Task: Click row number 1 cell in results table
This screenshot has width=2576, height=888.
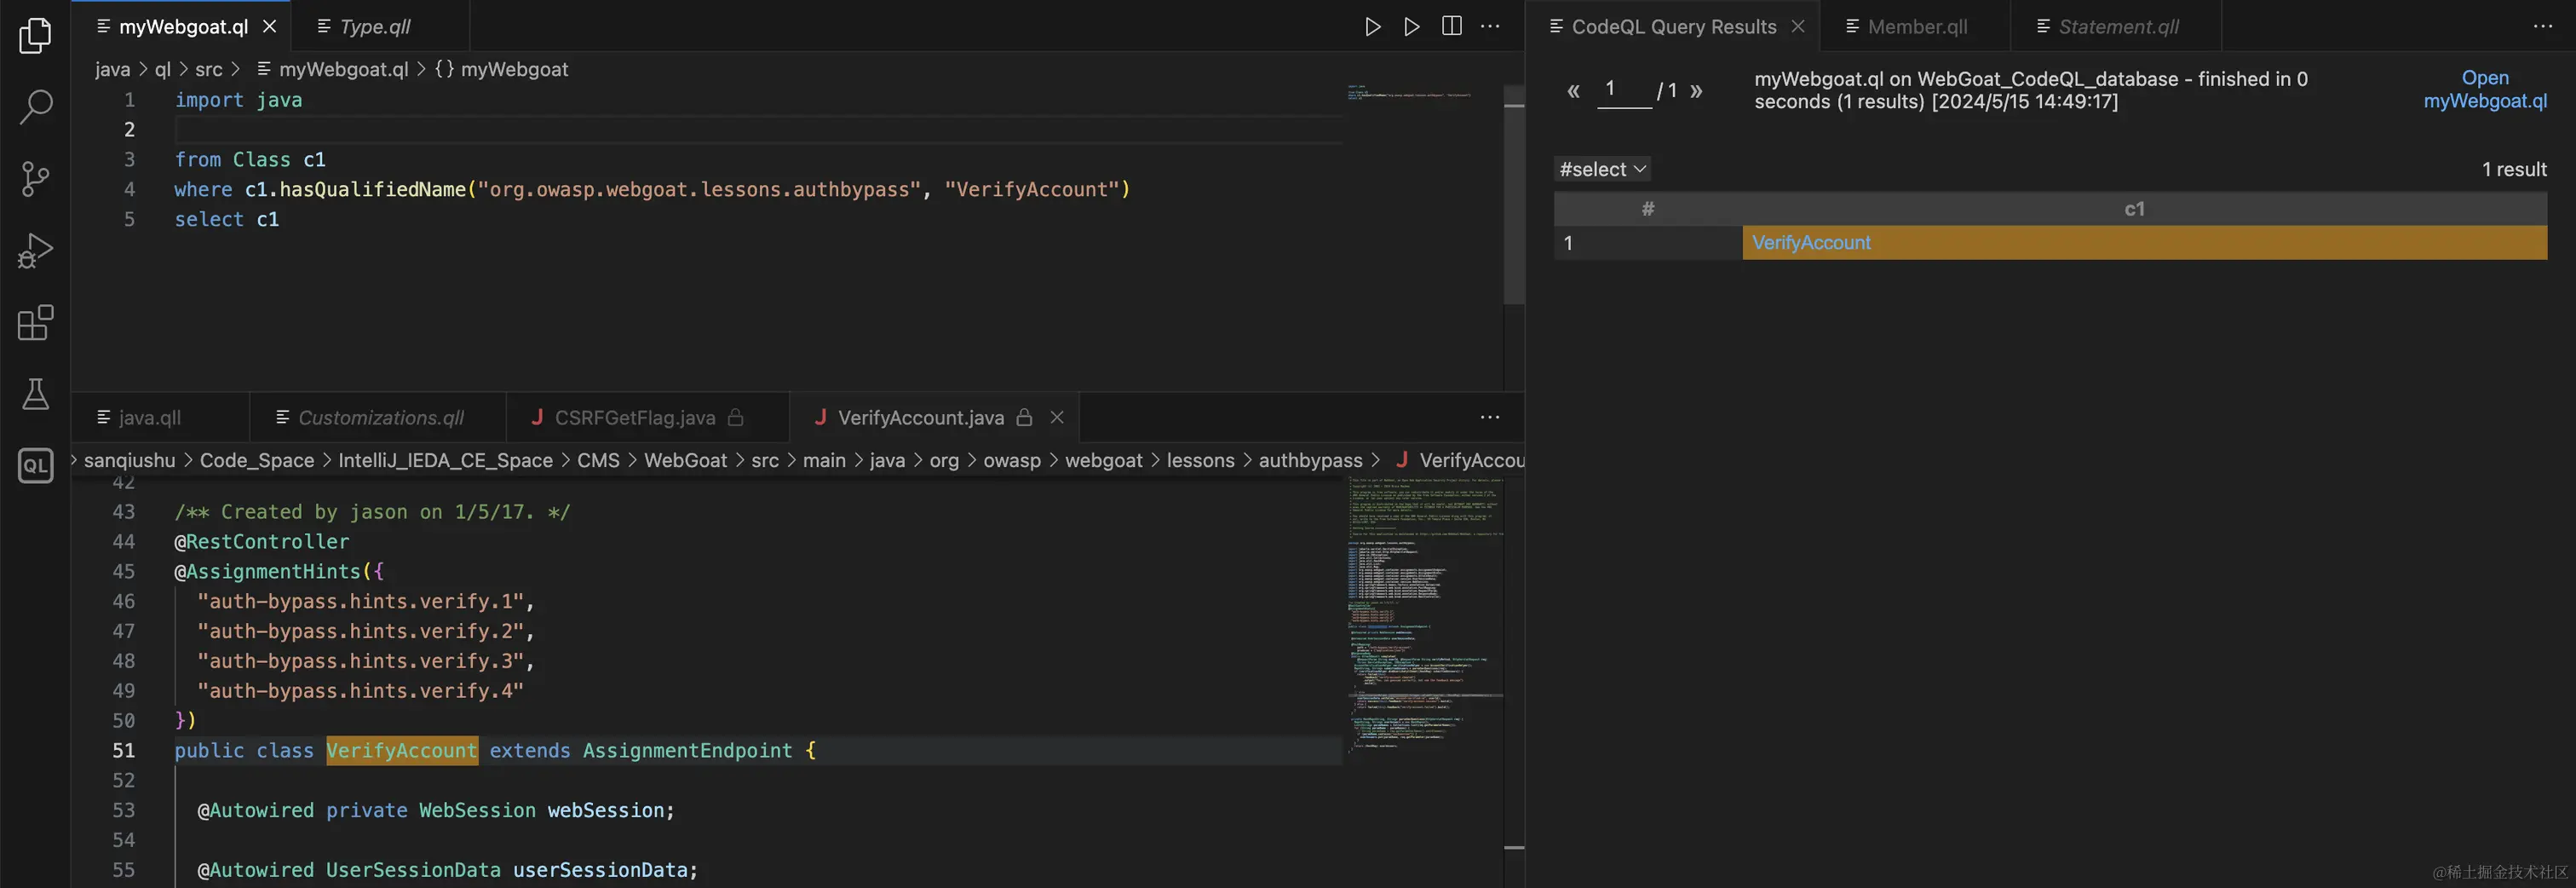Action: tap(1648, 243)
